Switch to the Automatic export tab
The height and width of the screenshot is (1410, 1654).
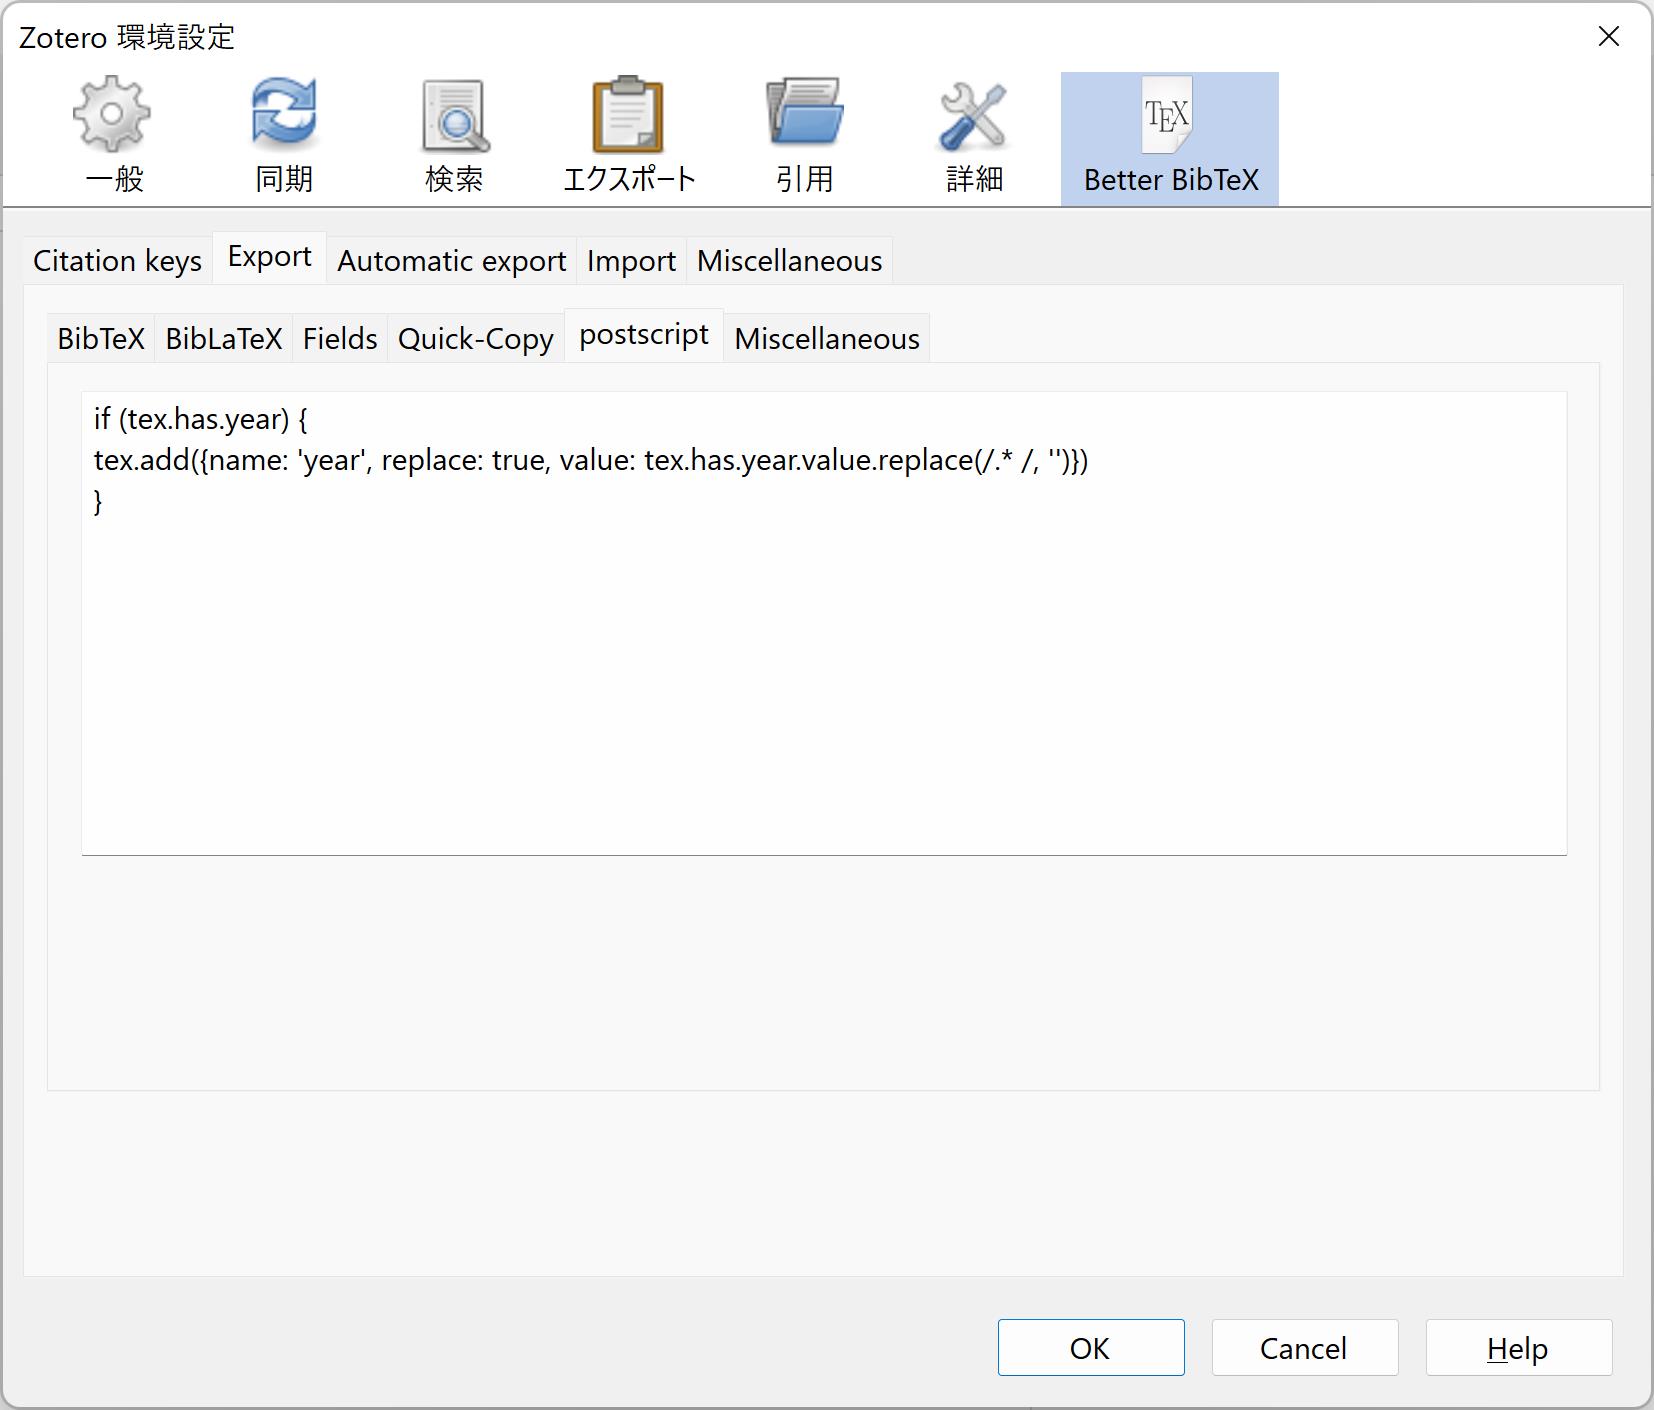coord(452,261)
